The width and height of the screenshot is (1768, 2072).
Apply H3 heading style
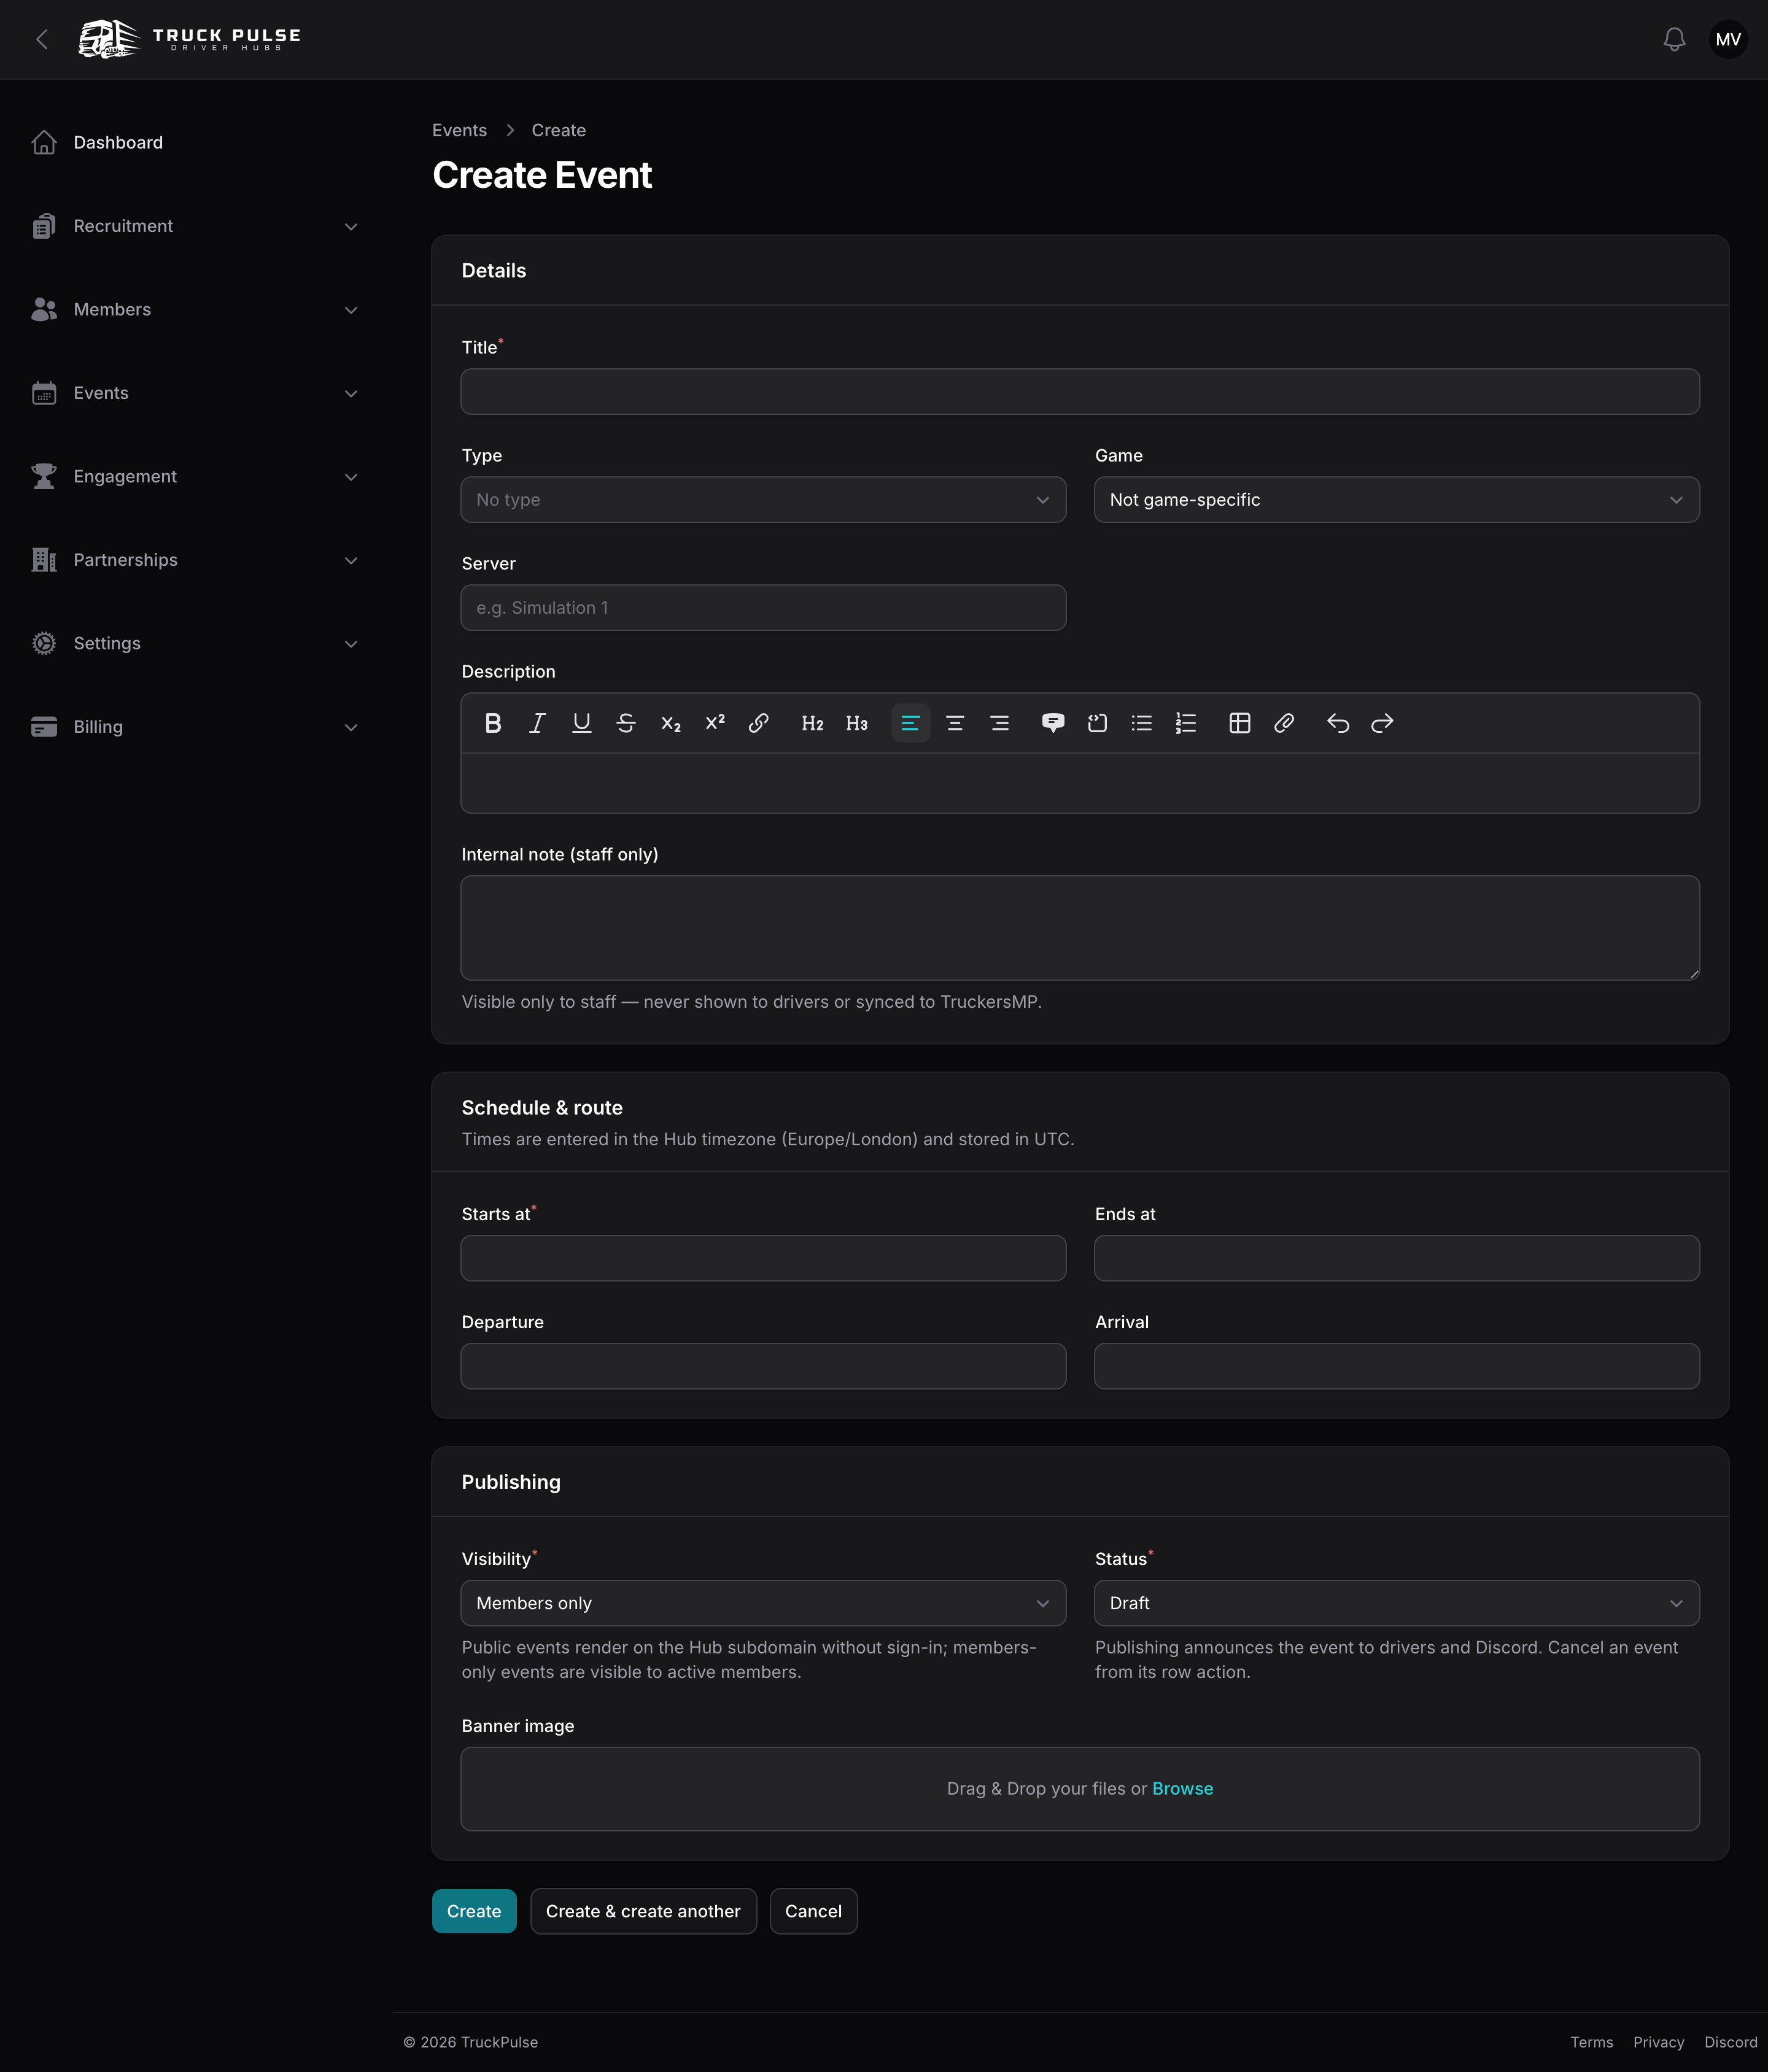tap(857, 723)
